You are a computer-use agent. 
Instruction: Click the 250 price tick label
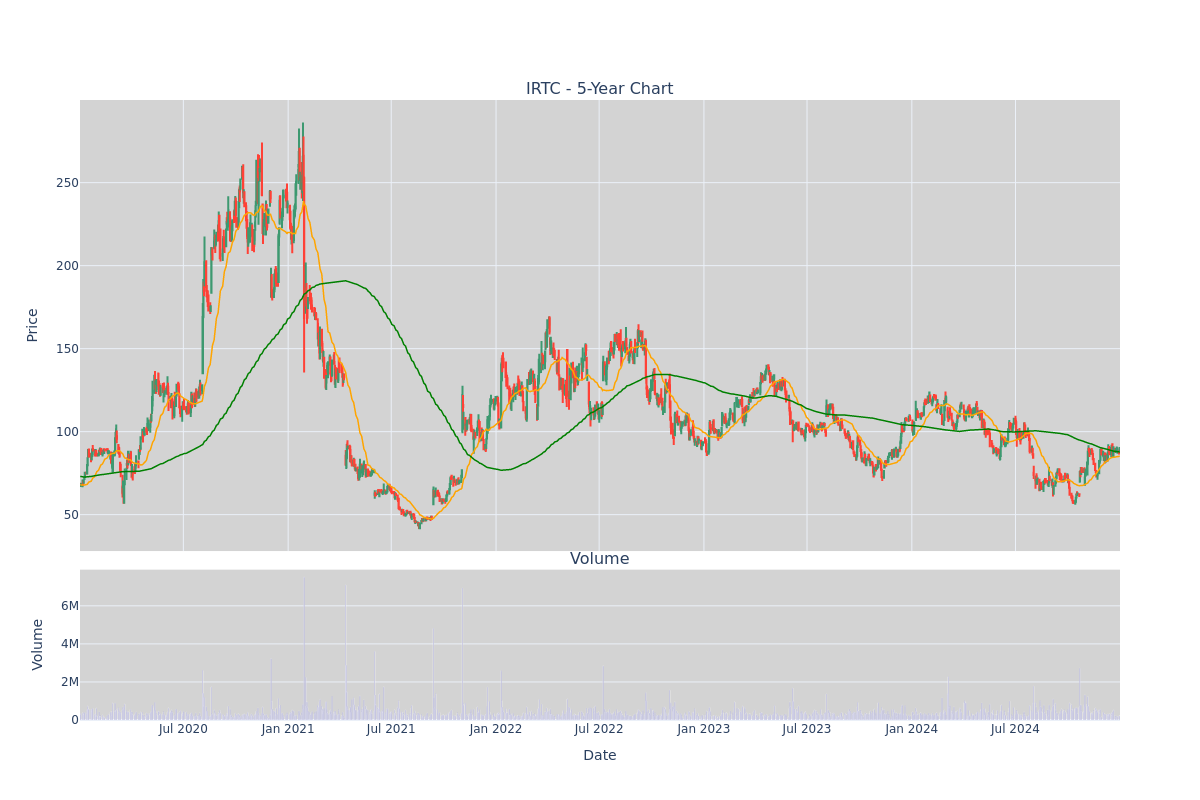pos(67,183)
